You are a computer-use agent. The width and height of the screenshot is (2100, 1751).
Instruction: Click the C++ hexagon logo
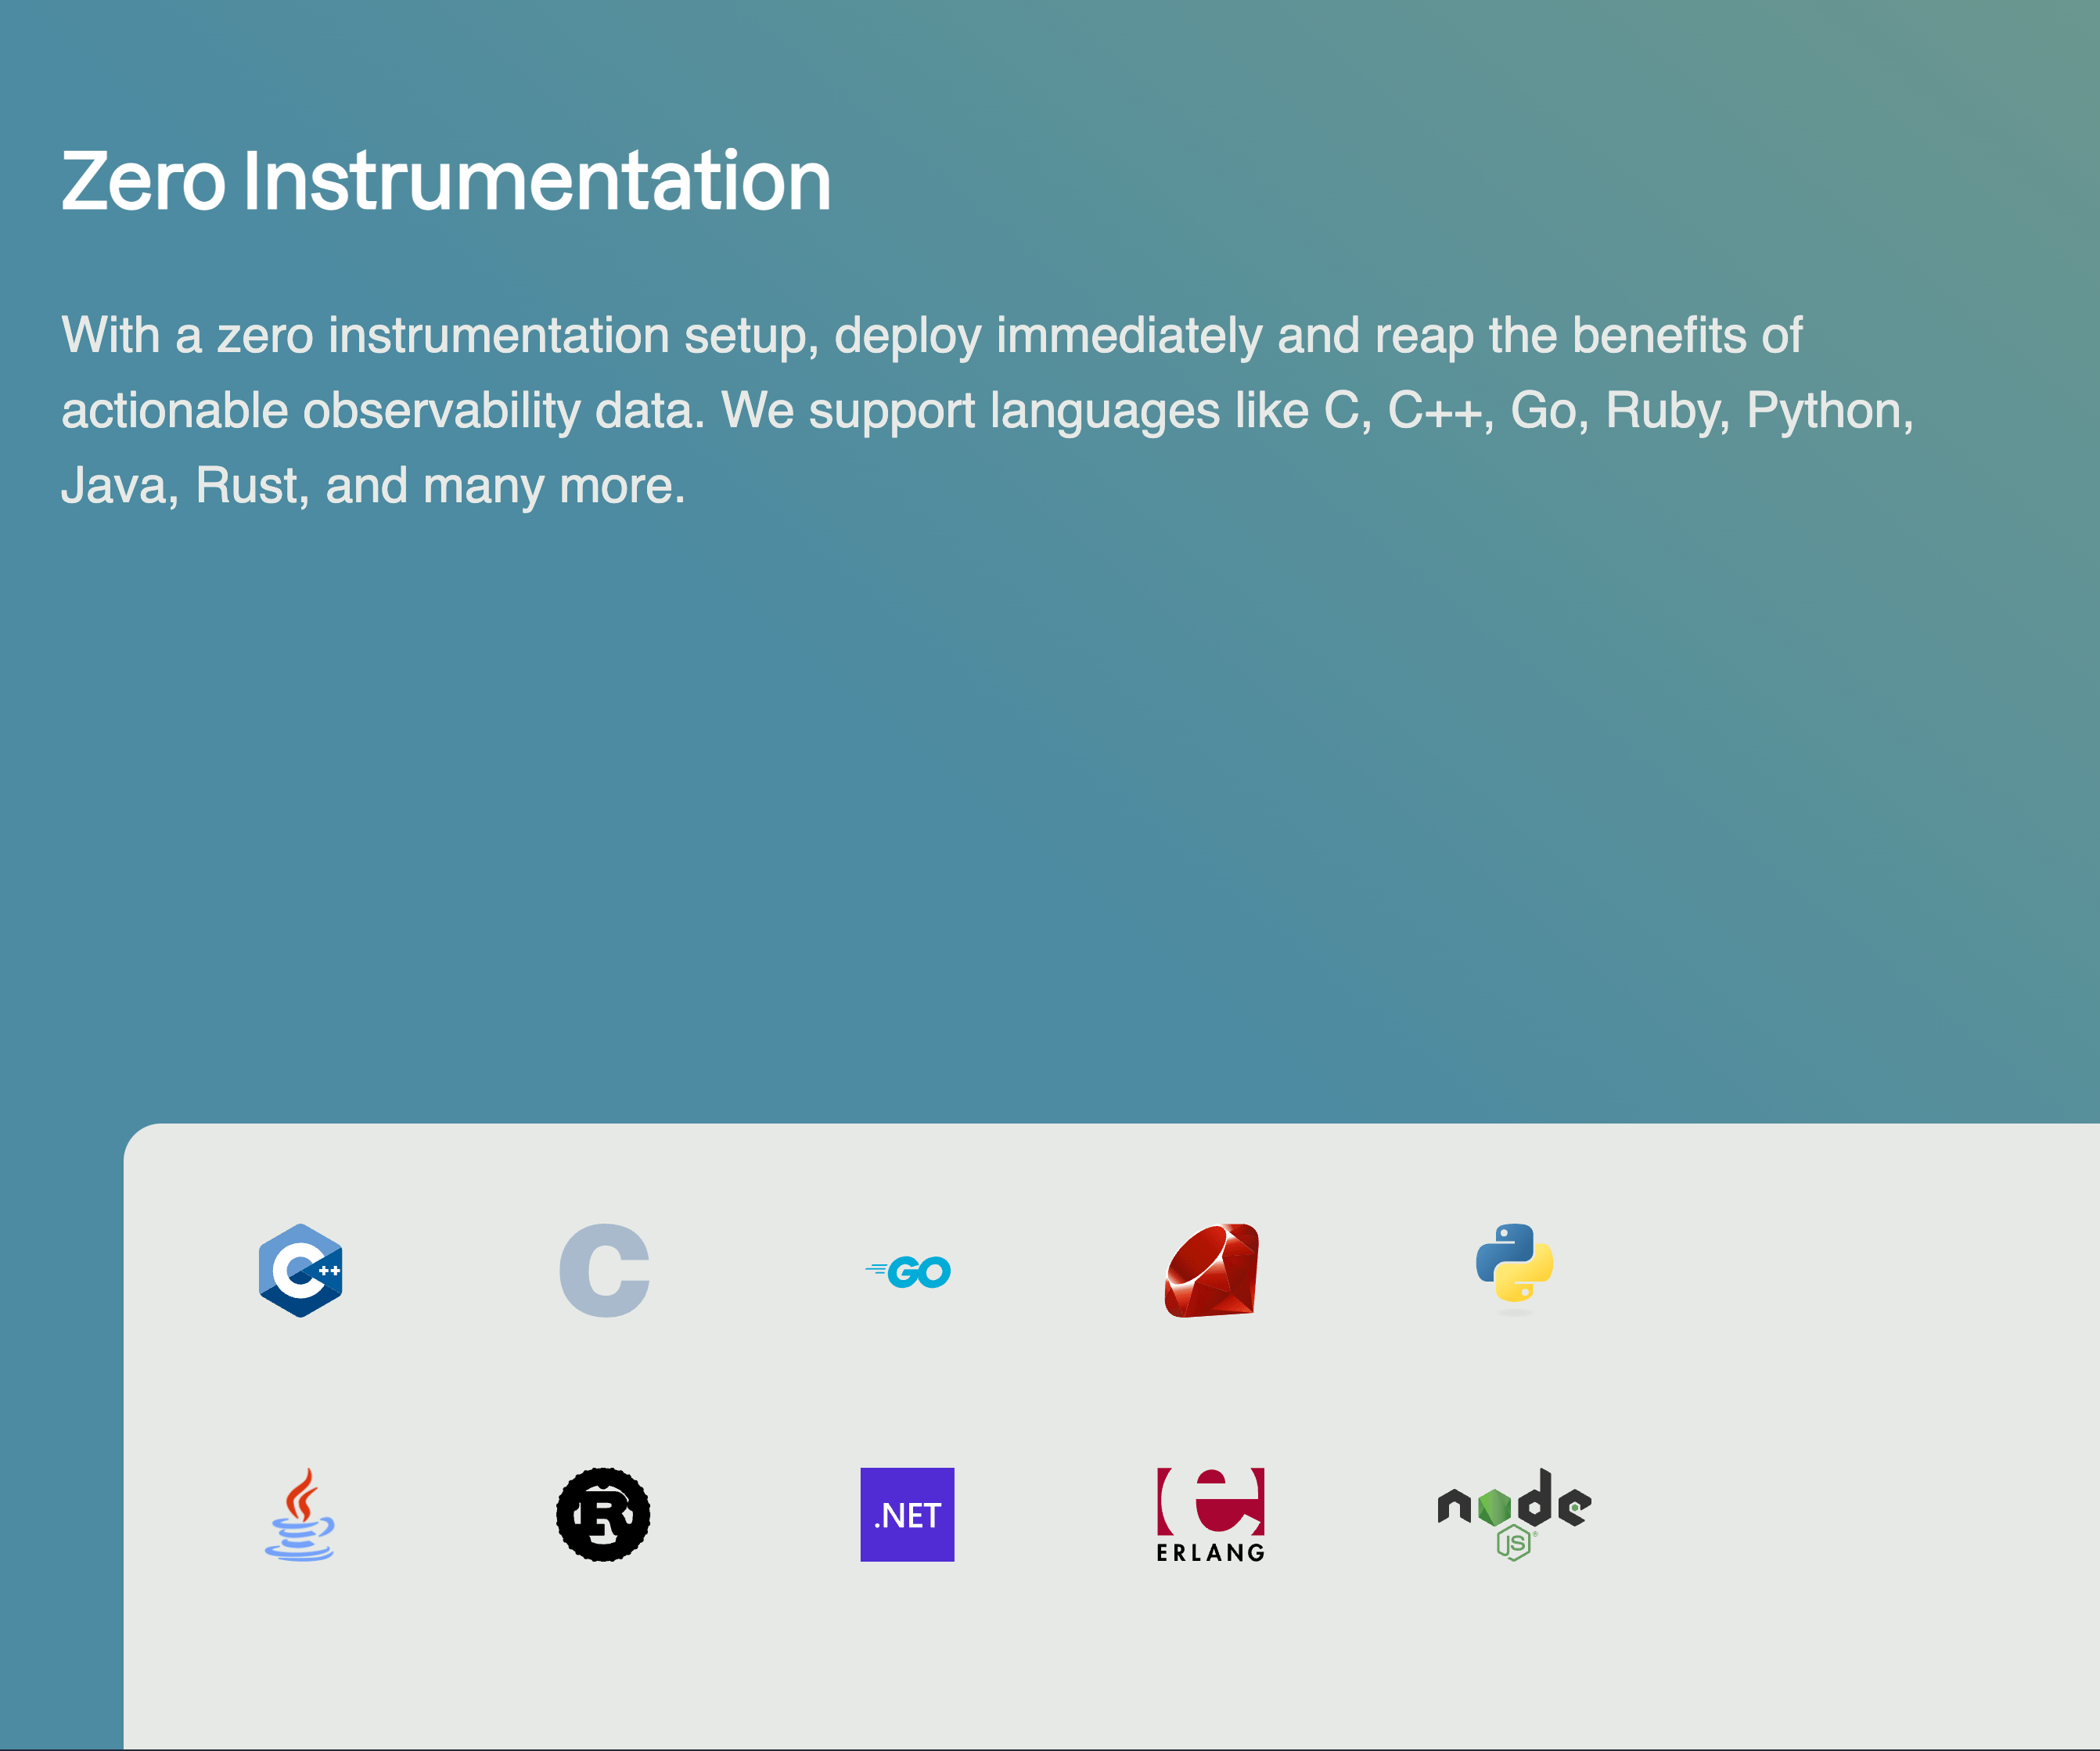(x=300, y=1270)
